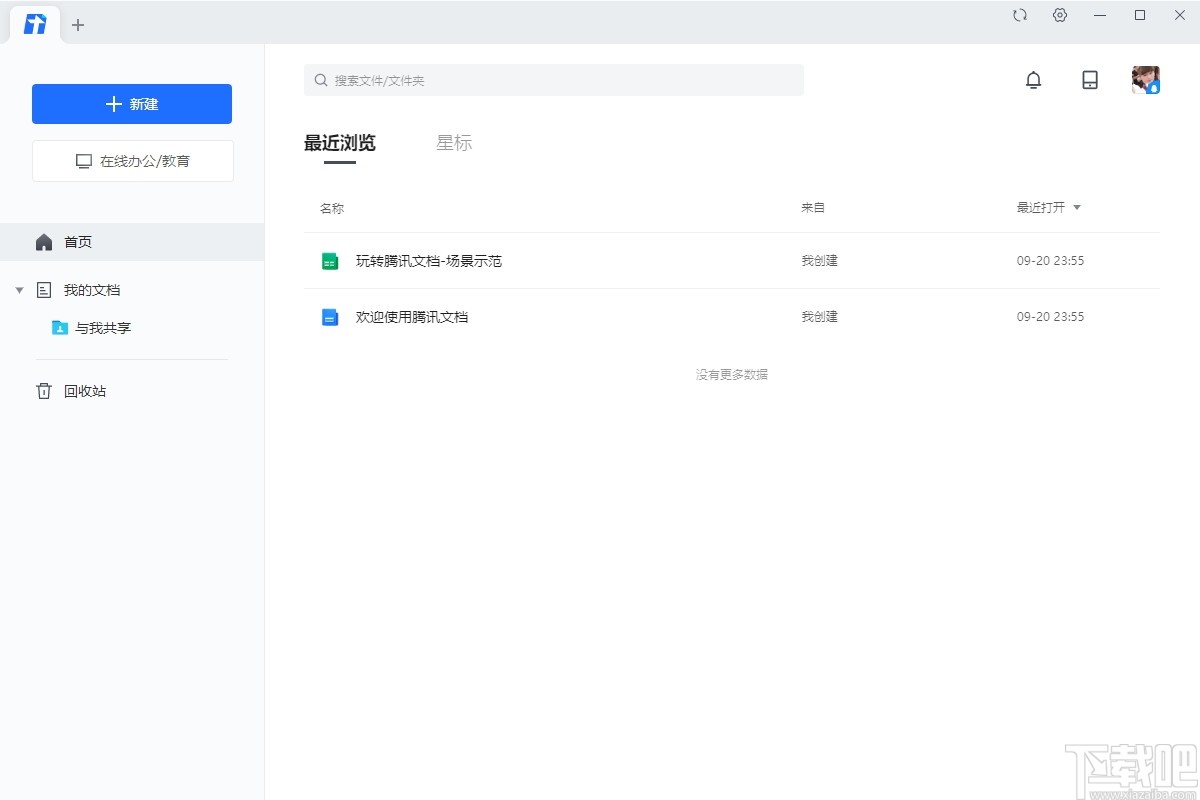Image resolution: width=1200 pixels, height=800 pixels.
Task: Open the document 欢迎使用腾讯文档
Action: (x=414, y=317)
